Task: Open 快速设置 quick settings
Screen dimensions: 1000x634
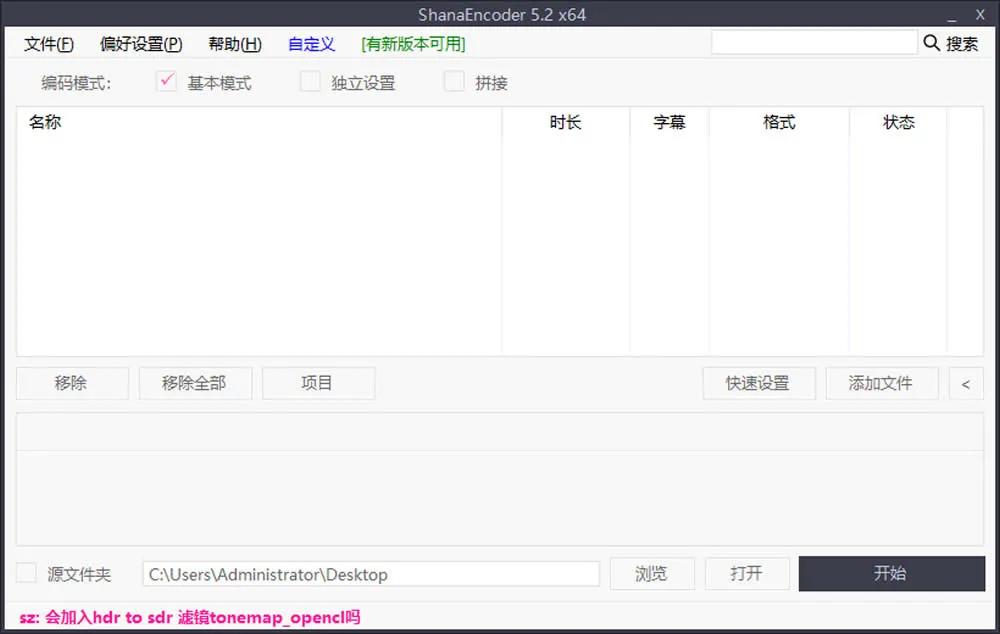Action: click(x=758, y=383)
